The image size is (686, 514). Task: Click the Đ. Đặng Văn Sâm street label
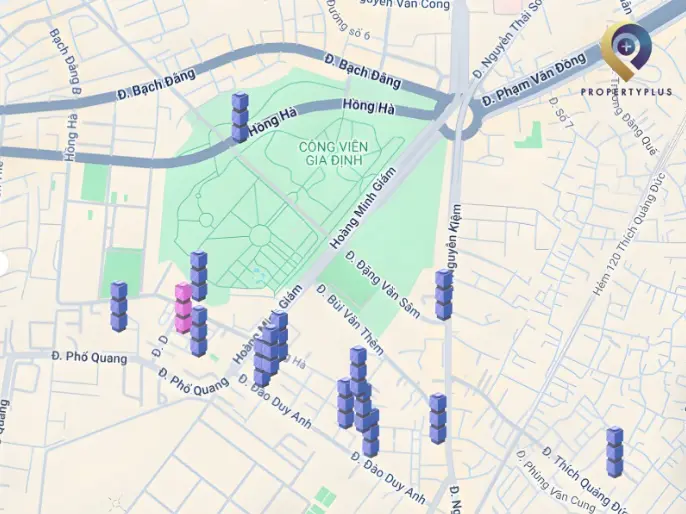(382, 284)
